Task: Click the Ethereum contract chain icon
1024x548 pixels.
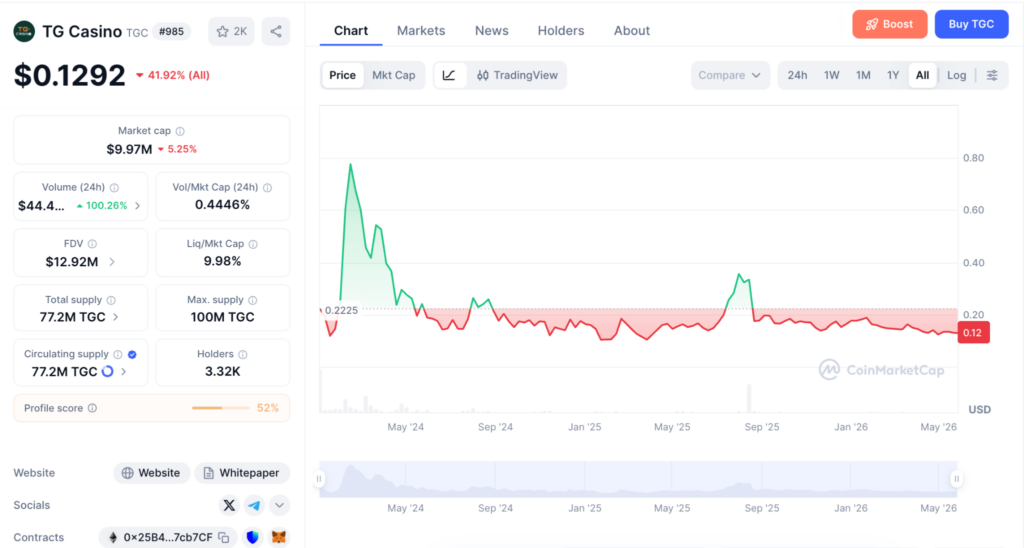Action: coord(113,538)
